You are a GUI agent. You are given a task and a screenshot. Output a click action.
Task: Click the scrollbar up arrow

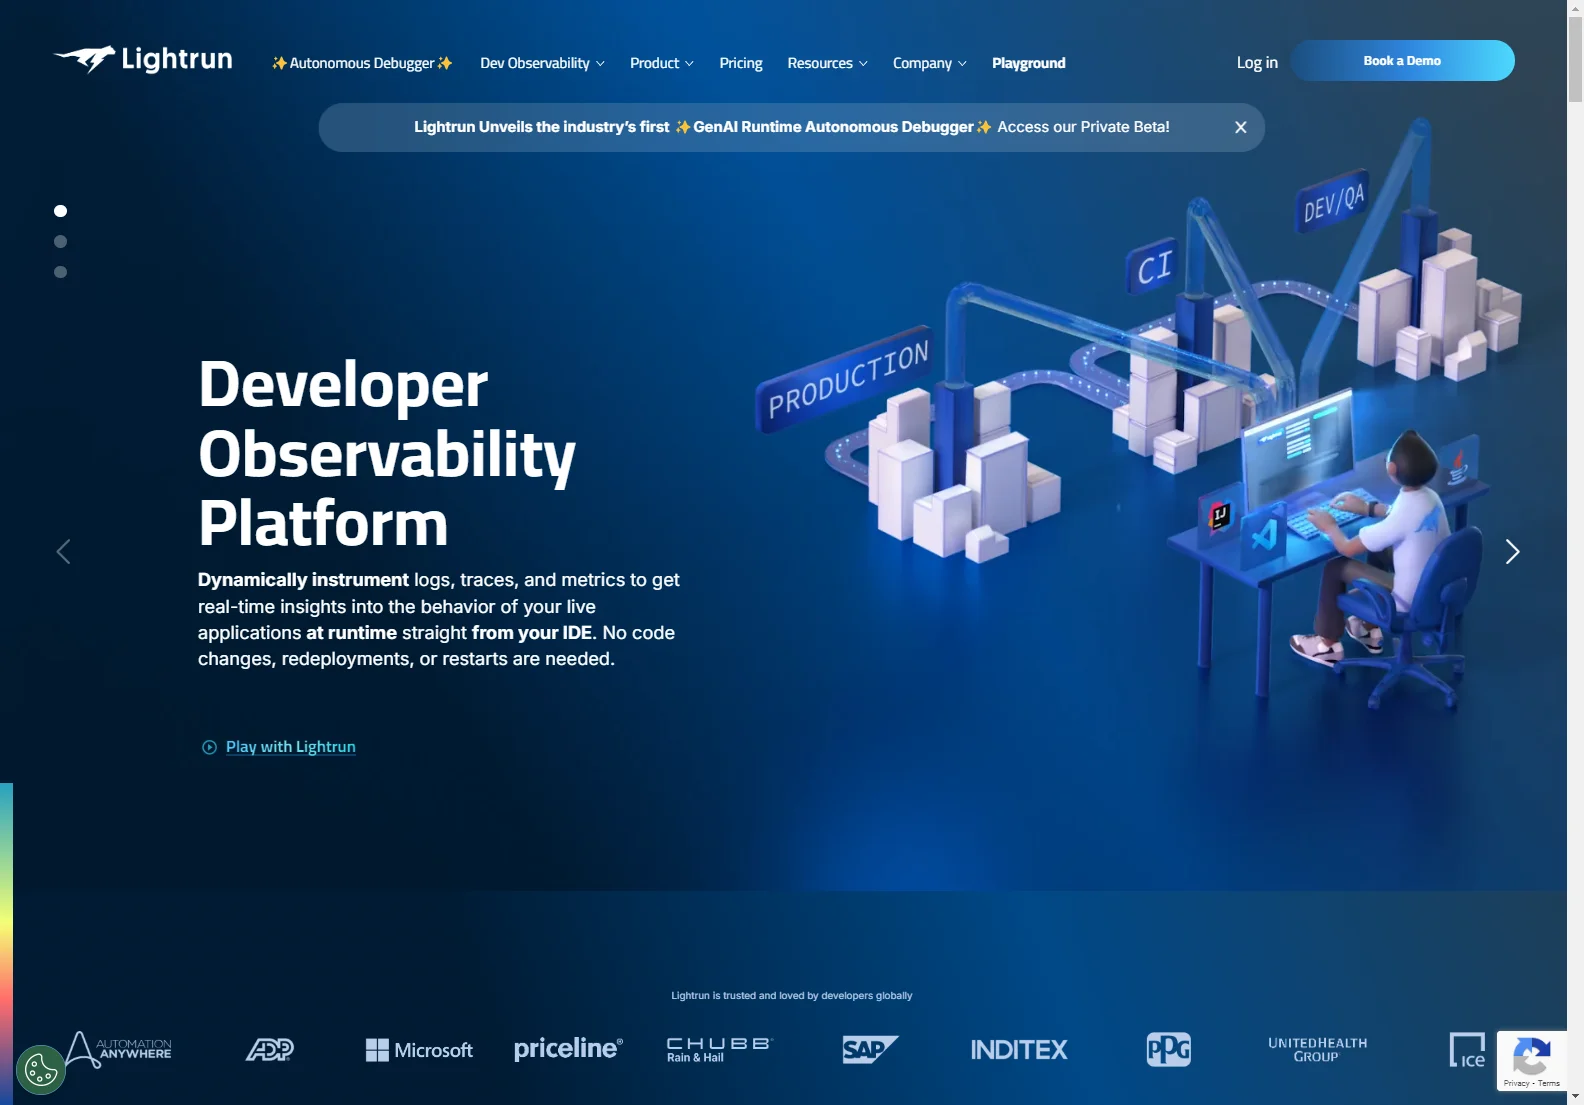click(1575, 8)
